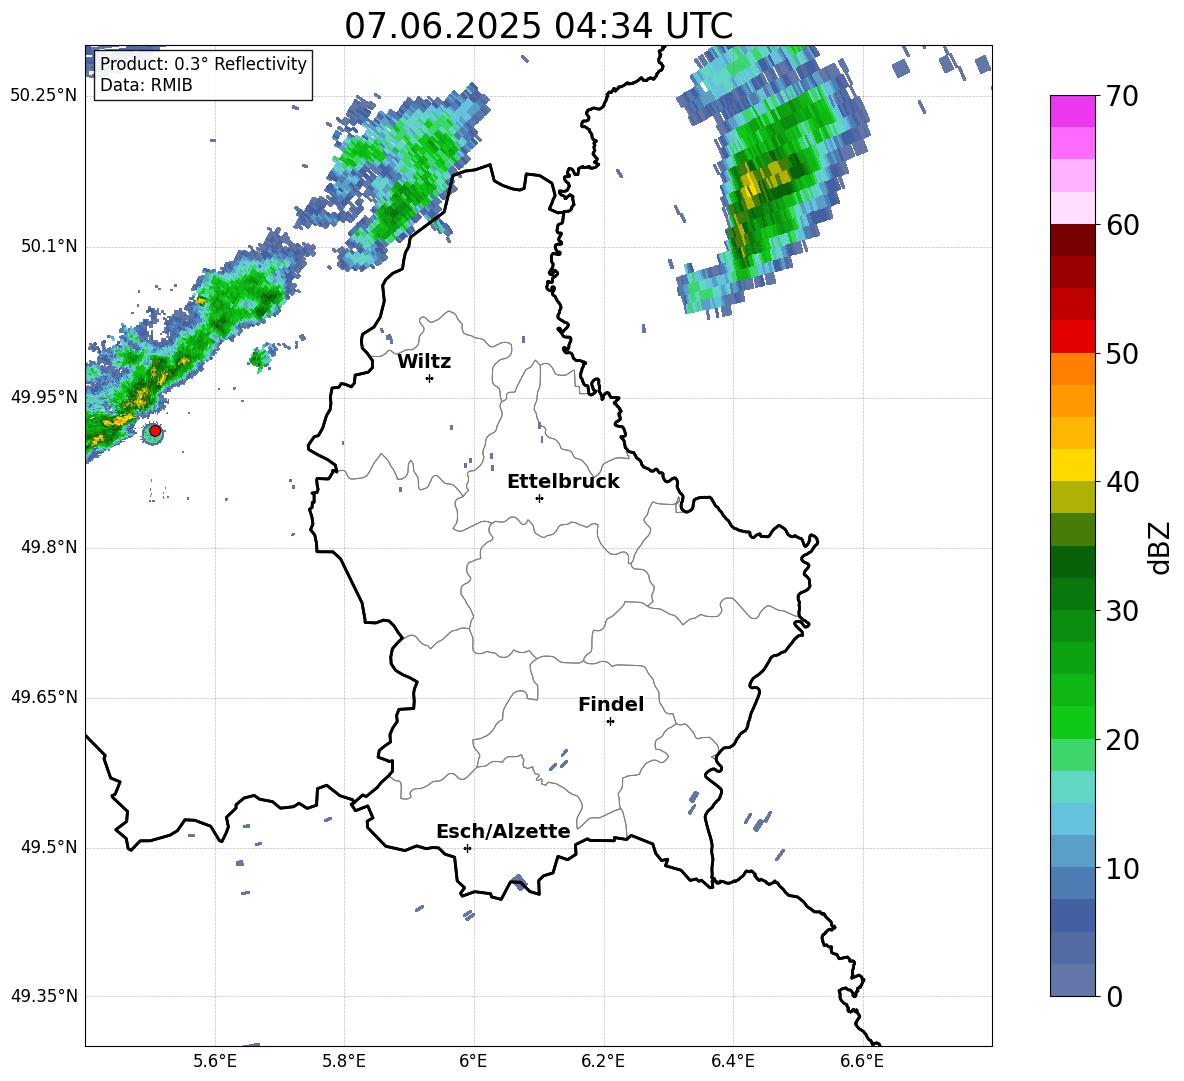
Task: Click the 5.8°E longitude label
Action: point(344,1061)
